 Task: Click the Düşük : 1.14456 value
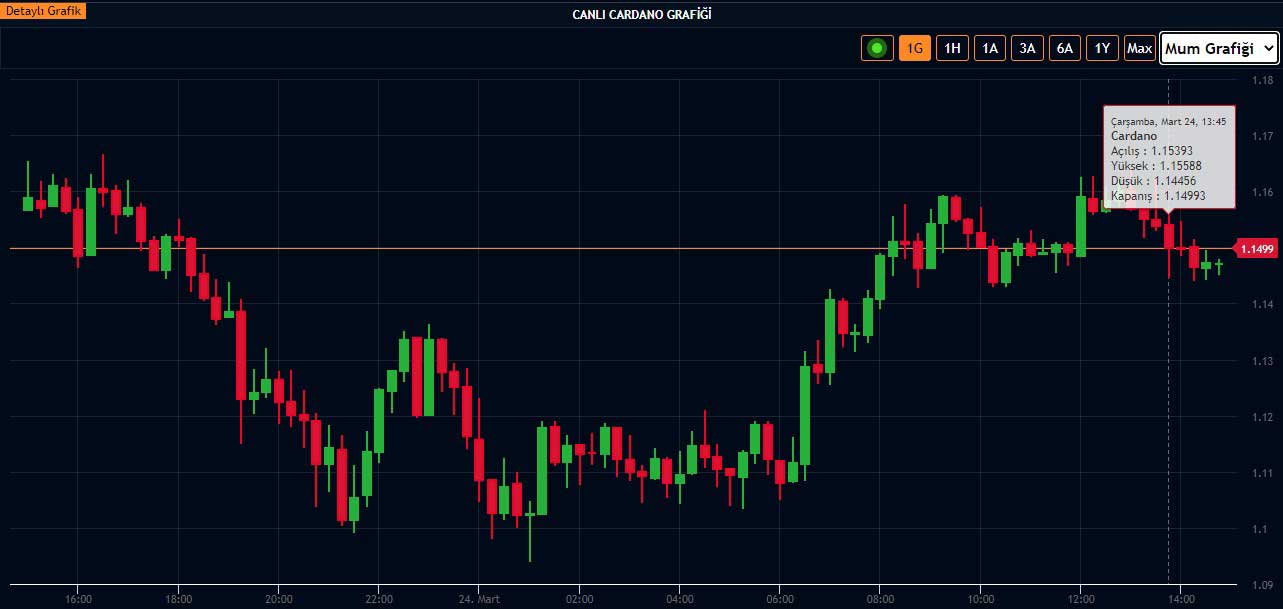click(x=1153, y=181)
